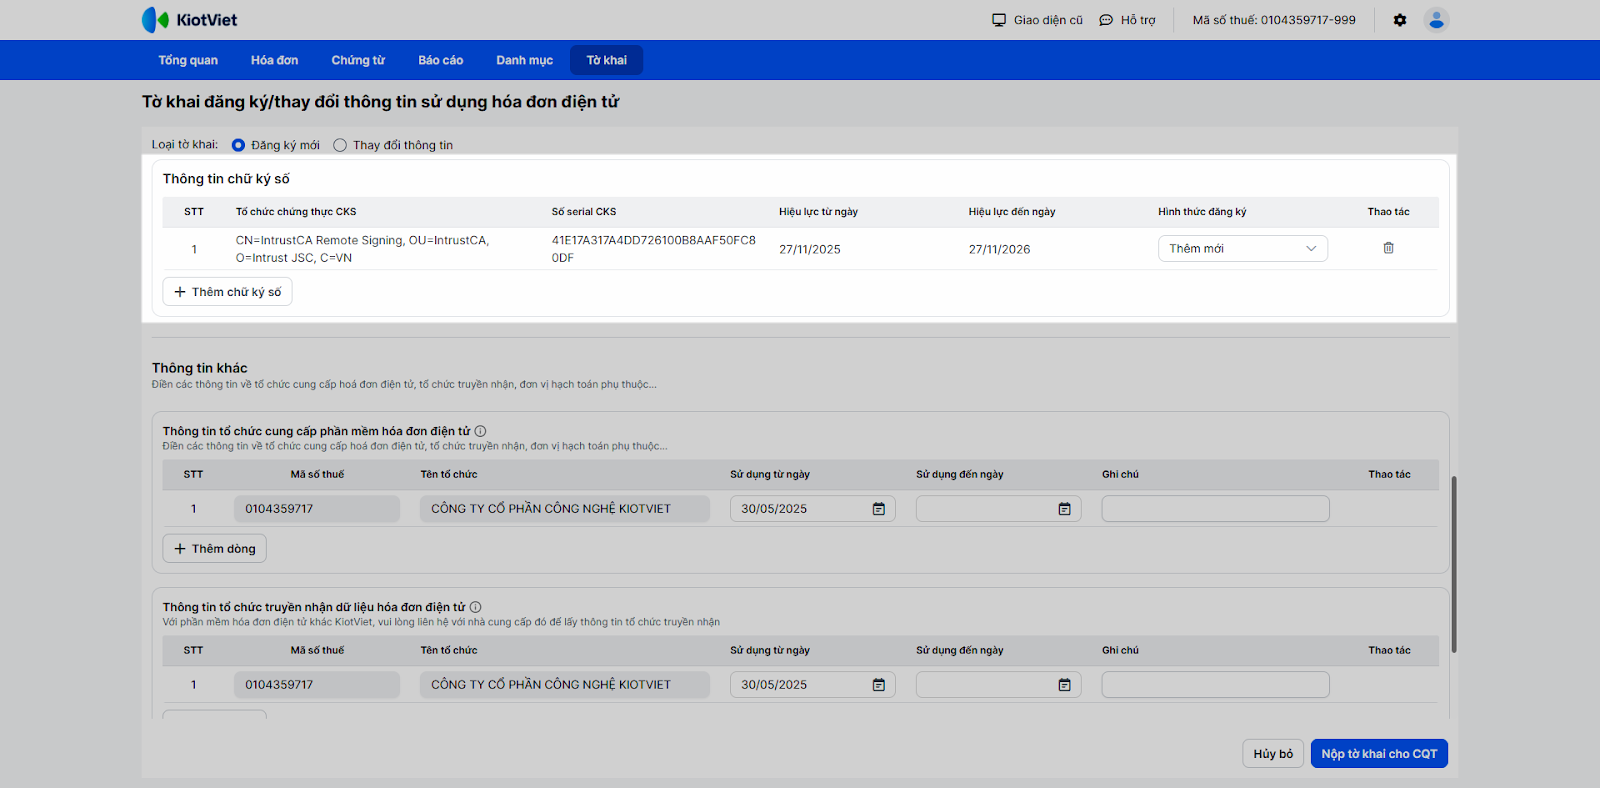Open the user account avatar
Viewport: 1600px width, 788px height.
coord(1436,20)
